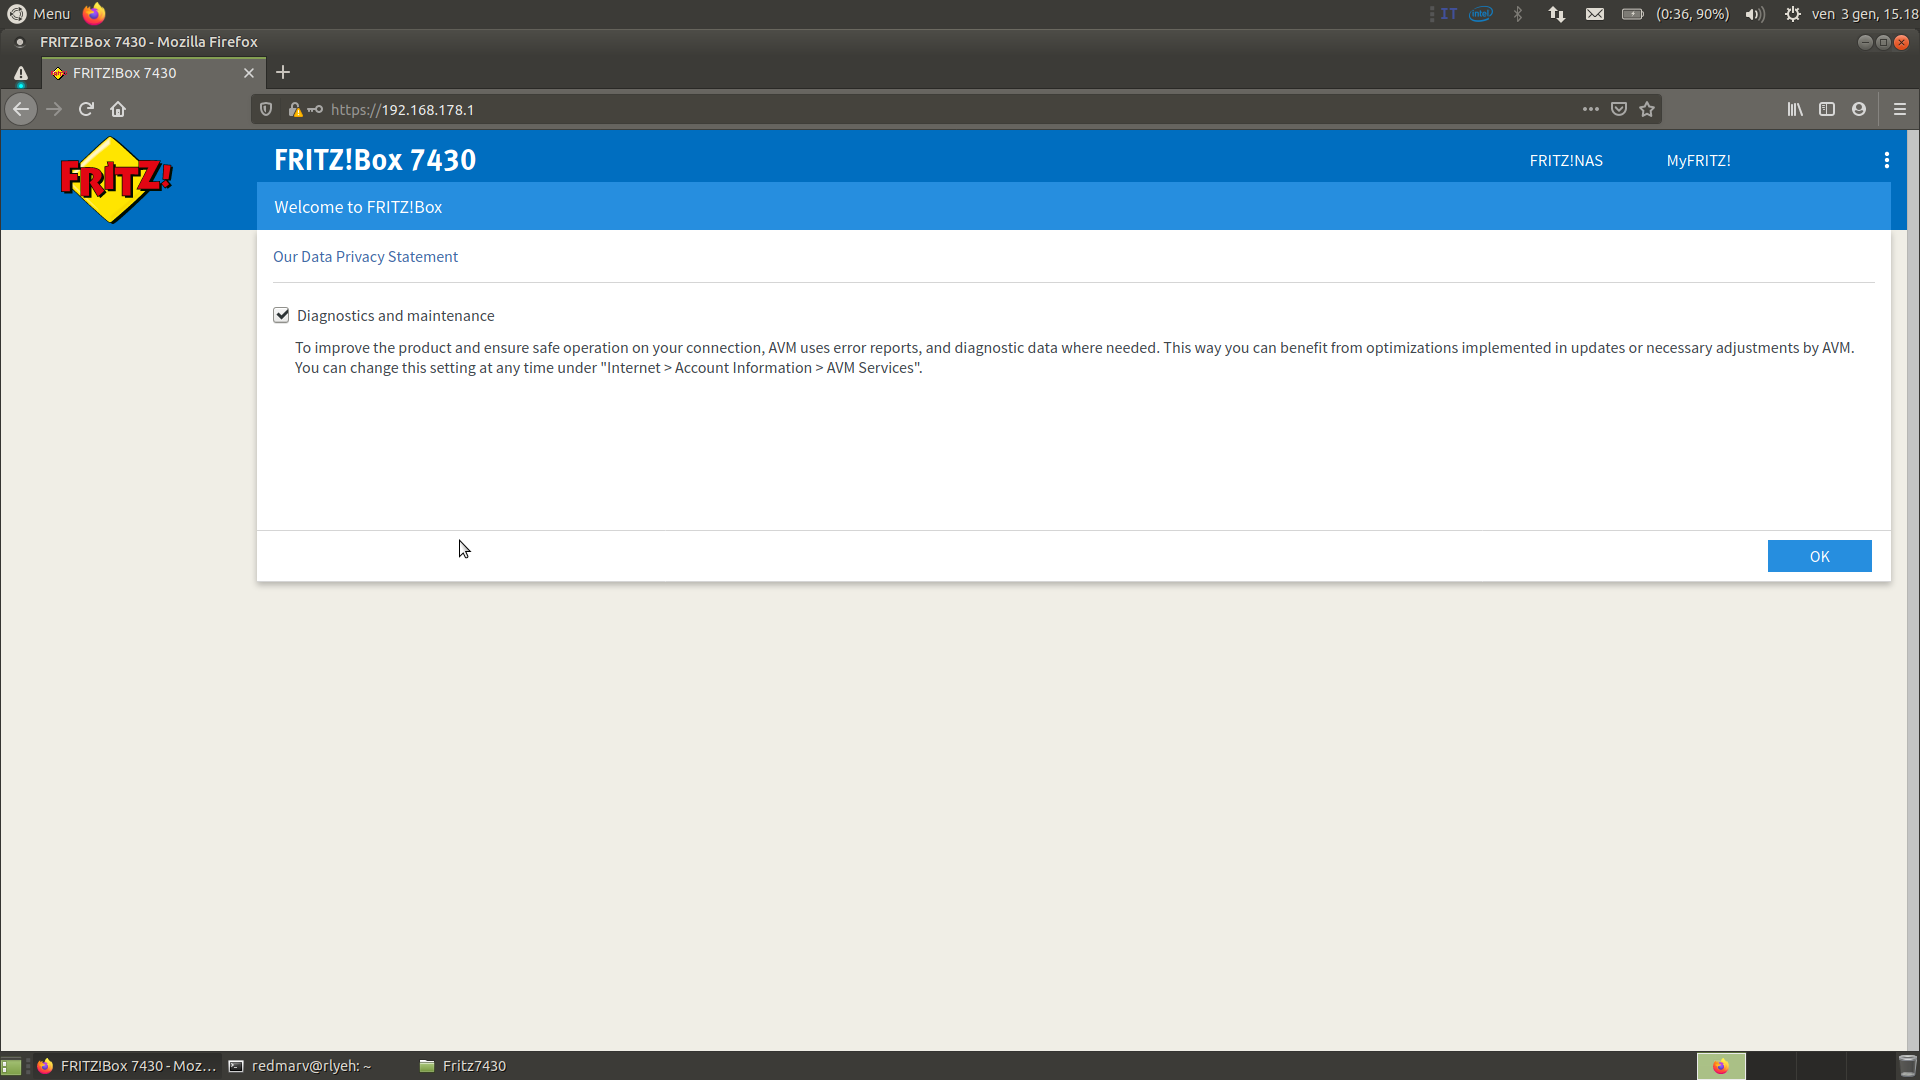Open the clock showing ven 3 gen
The height and width of the screenshot is (1080, 1920).
pos(1864,14)
